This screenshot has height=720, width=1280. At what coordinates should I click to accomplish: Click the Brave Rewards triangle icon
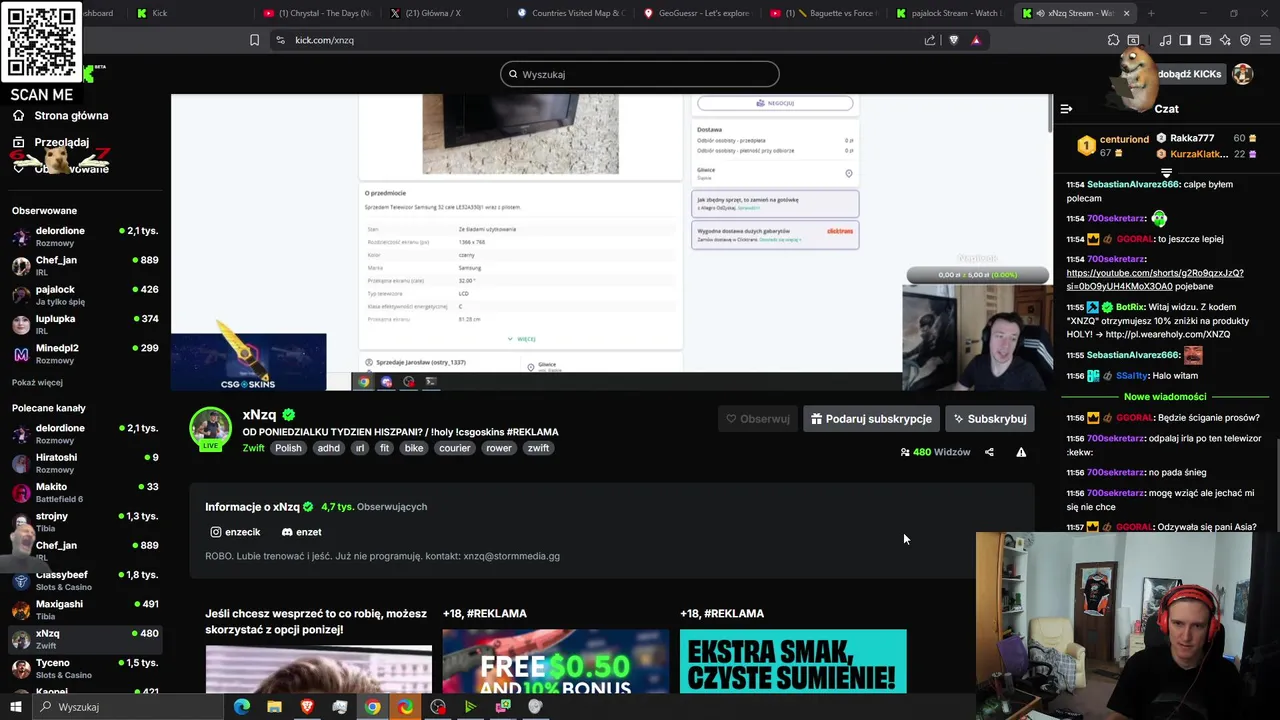[976, 40]
